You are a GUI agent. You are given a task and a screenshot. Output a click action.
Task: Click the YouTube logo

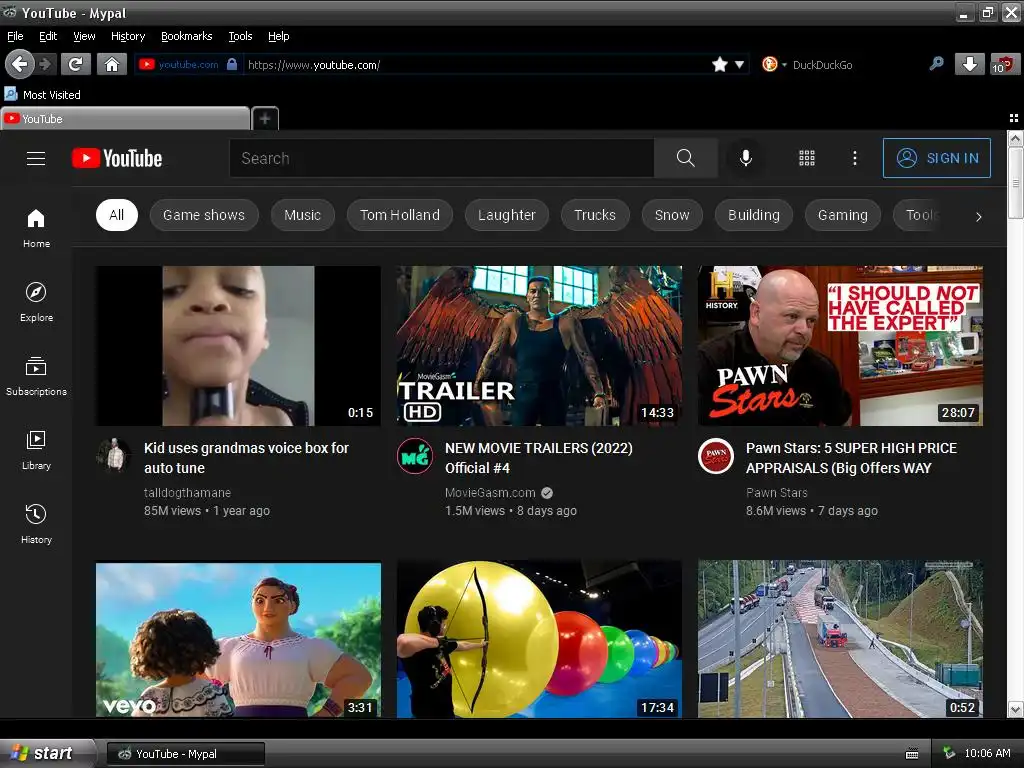tap(117, 158)
